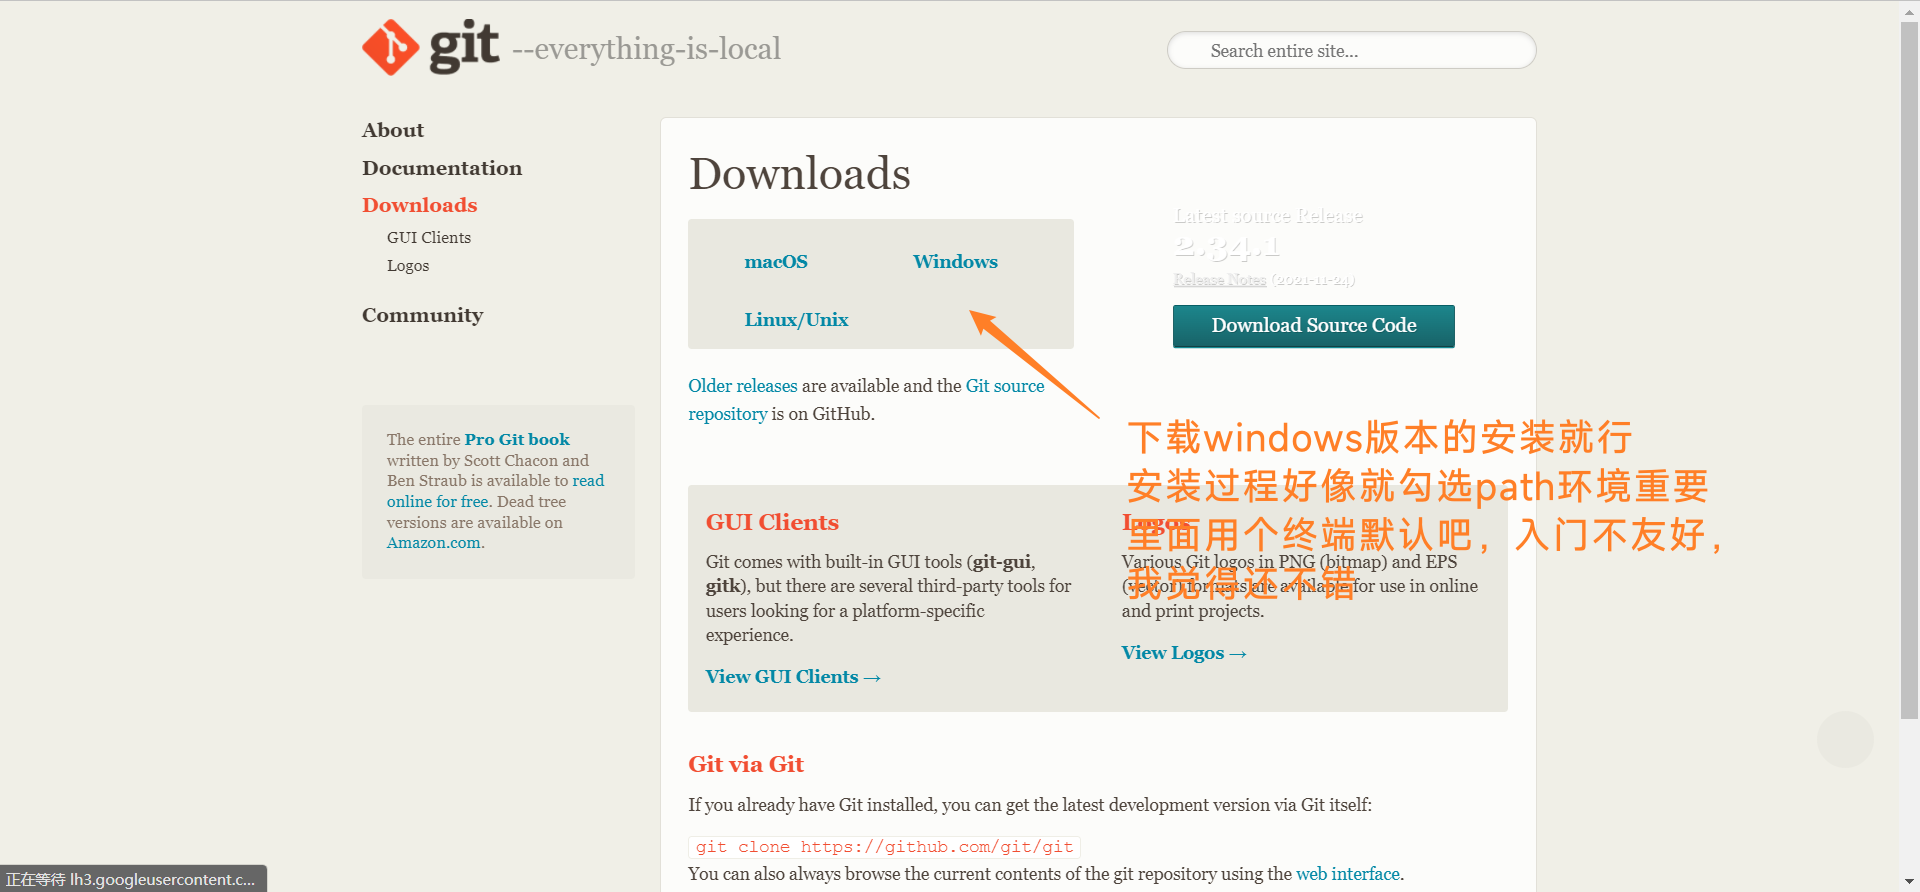Choose the Windows download
This screenshot has width=1920, height=892.
click(x=955, y=262)
